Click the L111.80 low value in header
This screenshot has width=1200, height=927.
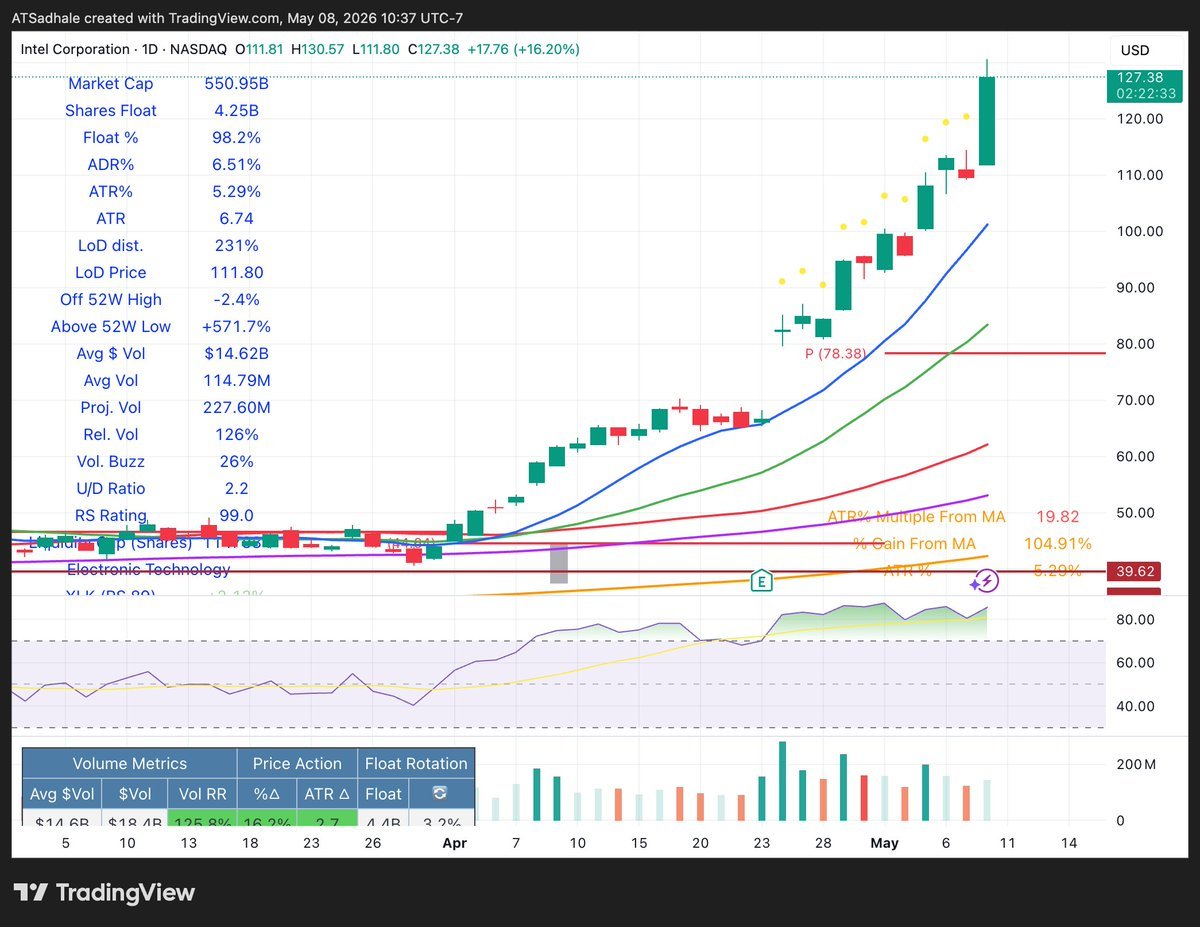pyautogui.click(x=374, y=49)
